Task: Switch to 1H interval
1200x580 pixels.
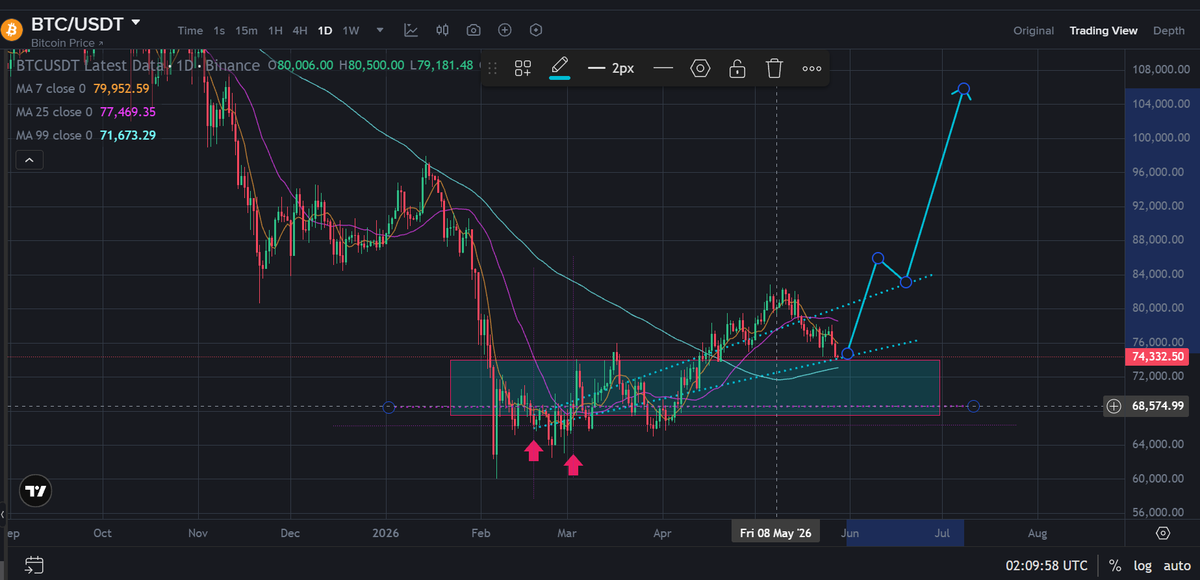Action: coord(275,31)
